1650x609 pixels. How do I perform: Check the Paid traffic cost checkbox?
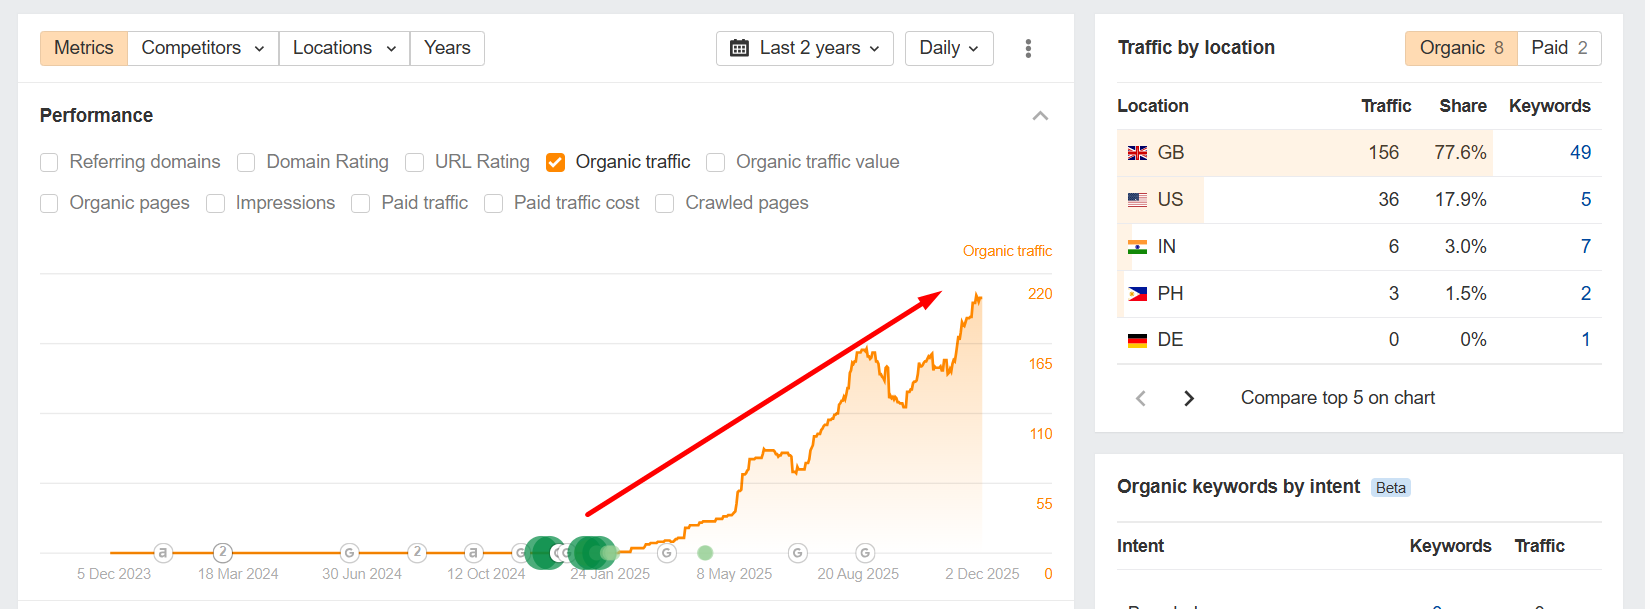(493, 203)
